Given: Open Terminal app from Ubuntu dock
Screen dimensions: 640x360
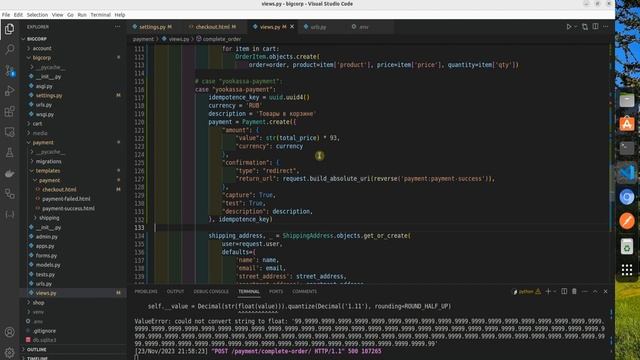Looking at the screenshot, I should [627, 148].
